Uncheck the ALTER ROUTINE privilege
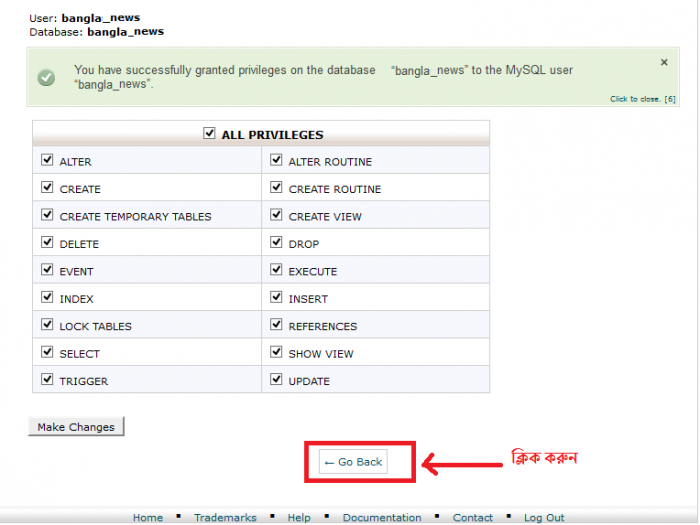700x525 pixels. 276,160
